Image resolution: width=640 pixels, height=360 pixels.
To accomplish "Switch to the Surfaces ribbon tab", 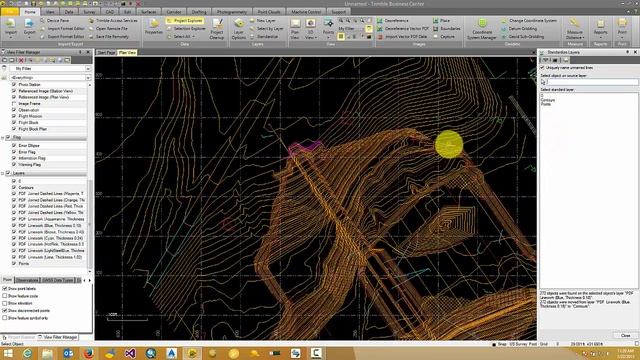I will point(149,12).
